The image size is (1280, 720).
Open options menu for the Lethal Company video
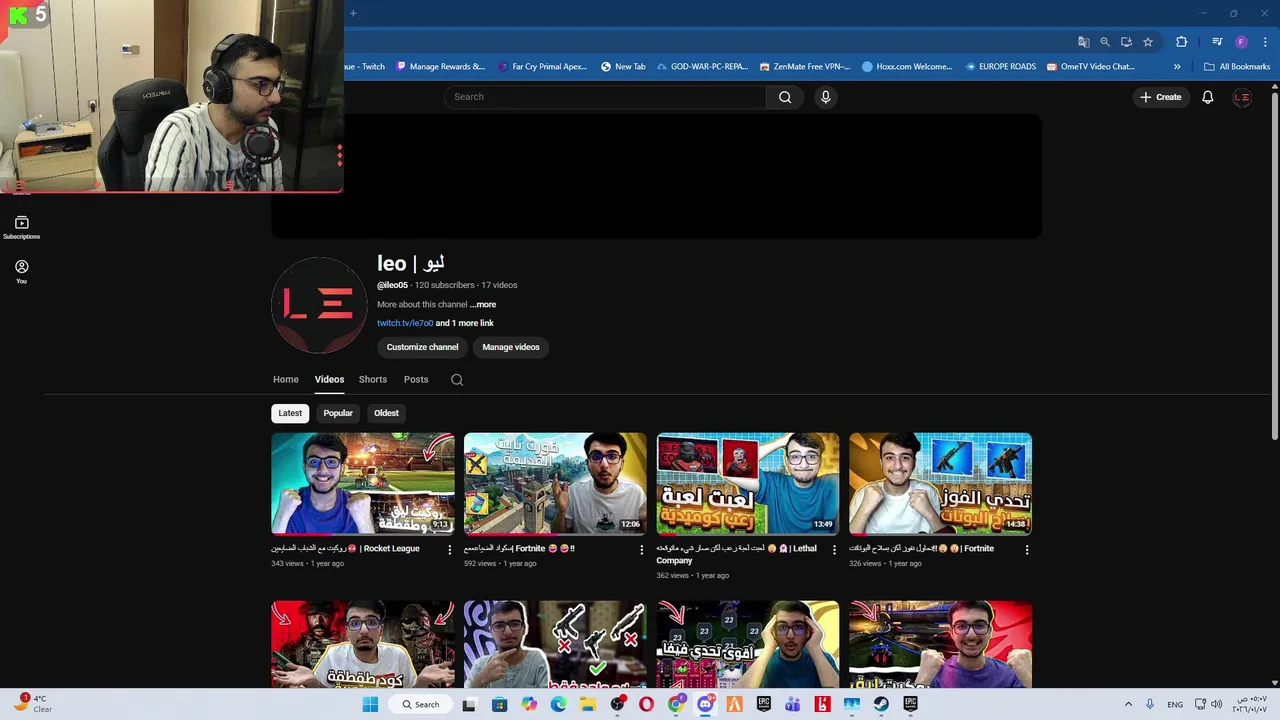[x=834, y=549]
